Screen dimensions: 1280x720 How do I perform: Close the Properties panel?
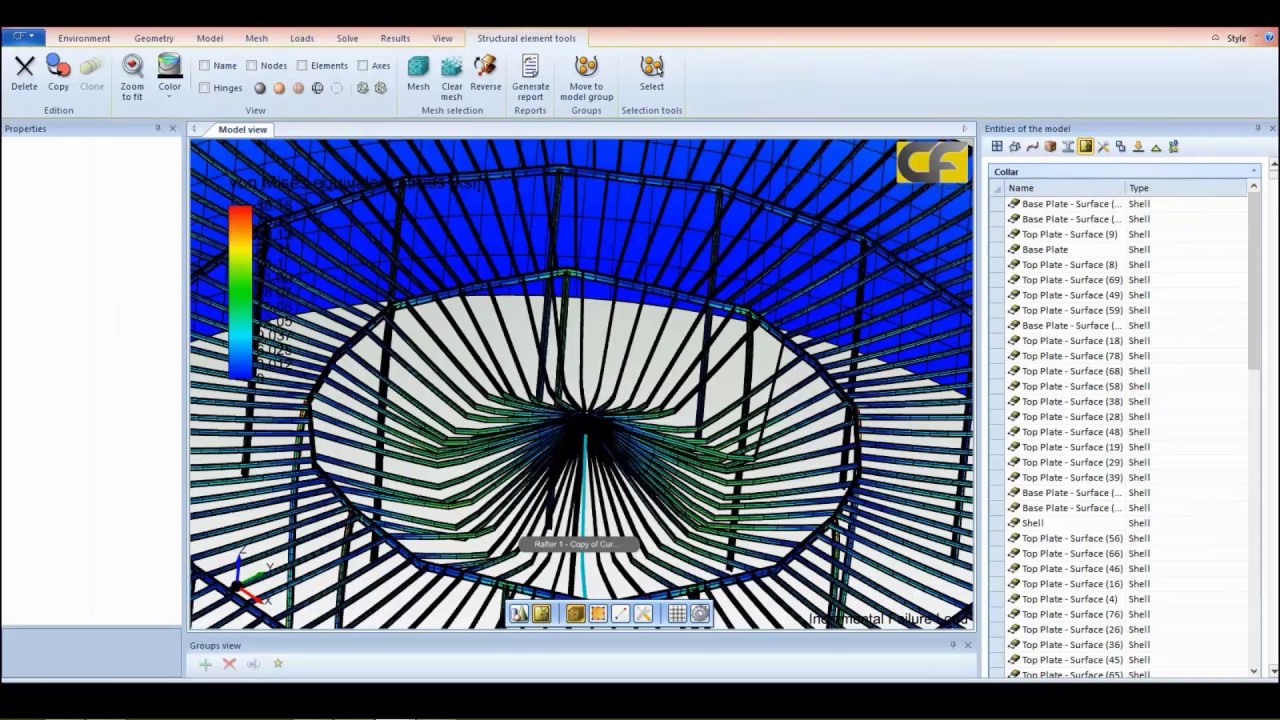click(172, 128)
